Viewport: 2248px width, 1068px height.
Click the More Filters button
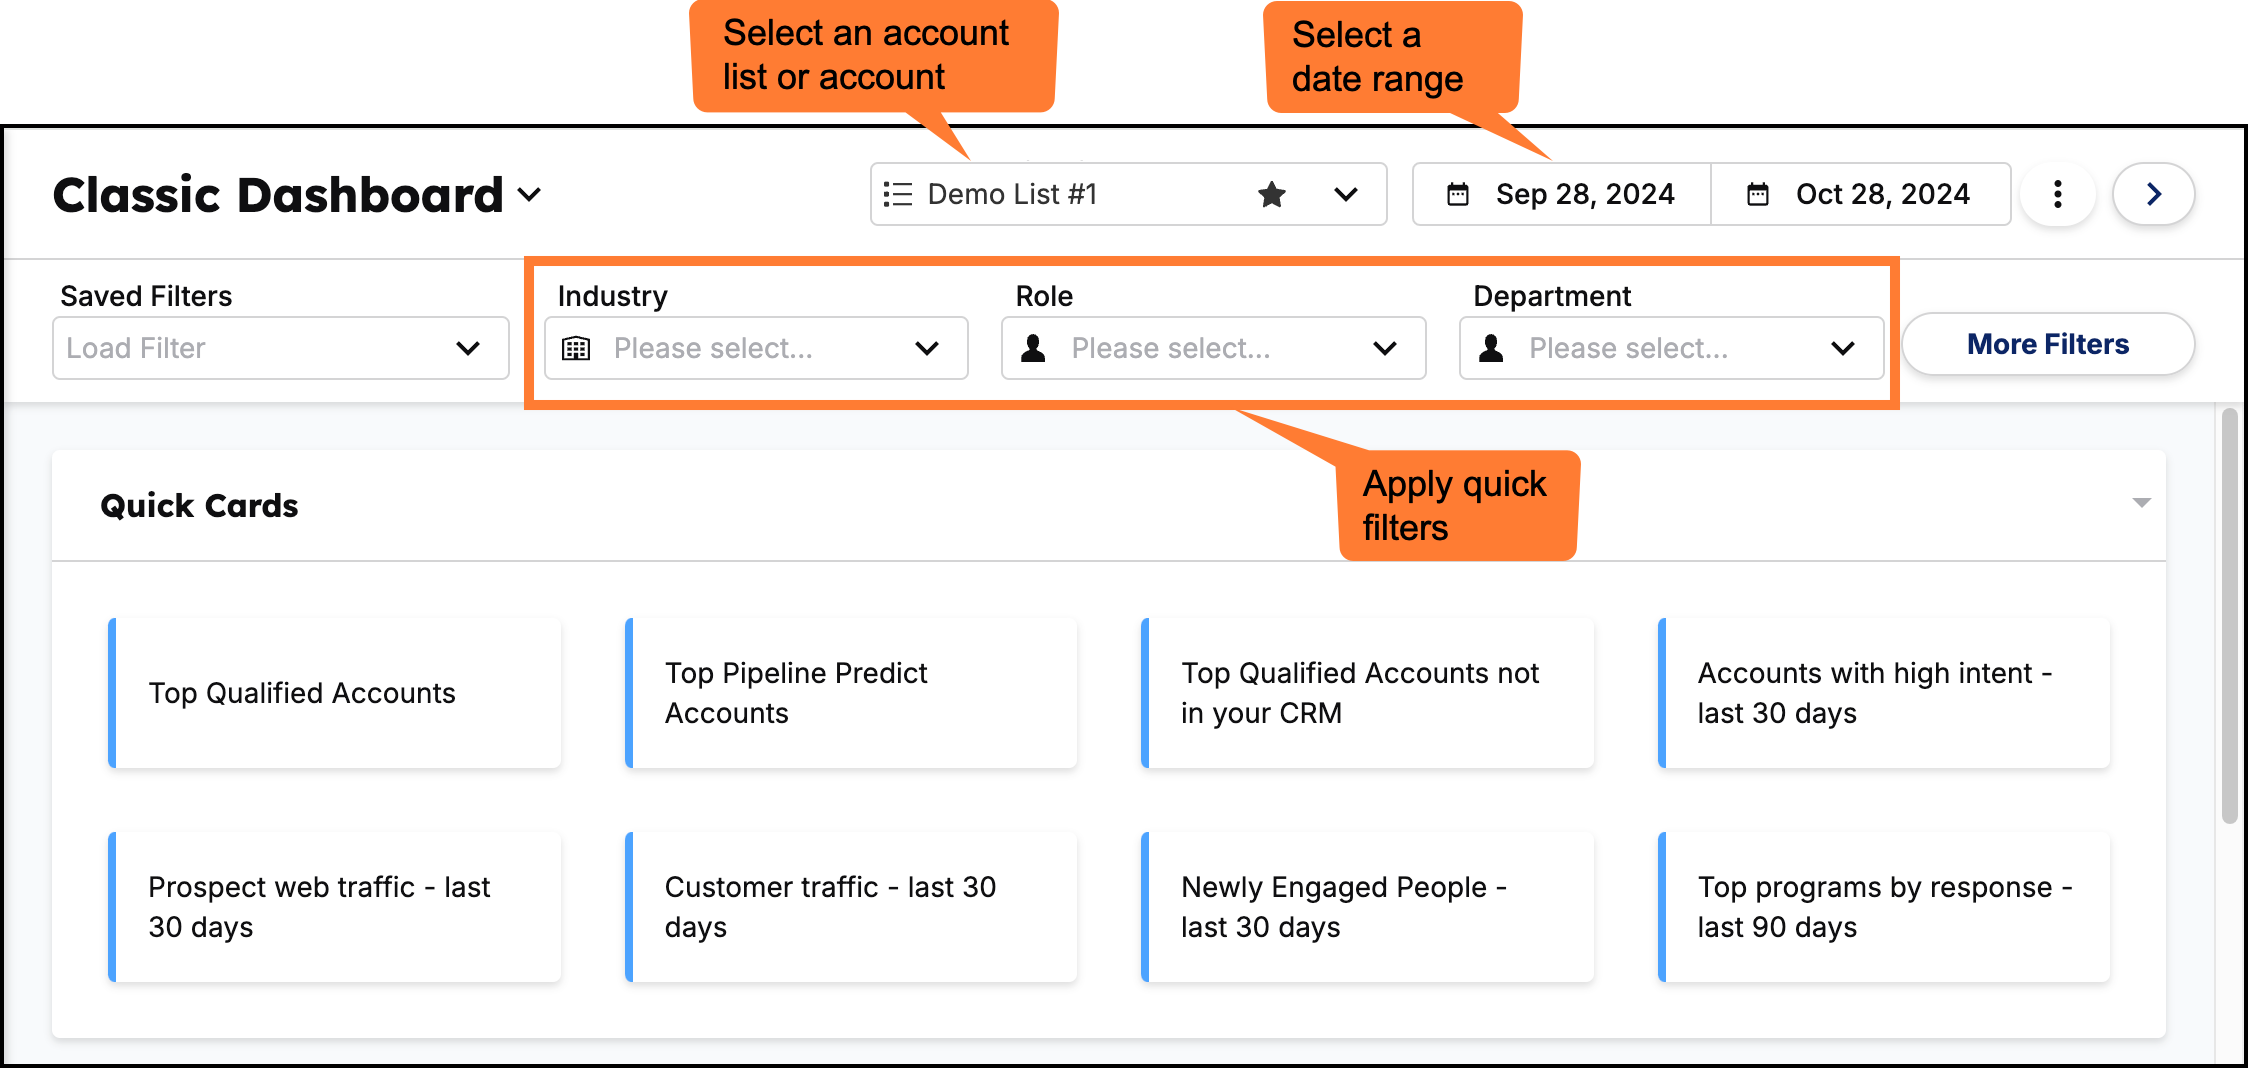[x=2047, y=345]
